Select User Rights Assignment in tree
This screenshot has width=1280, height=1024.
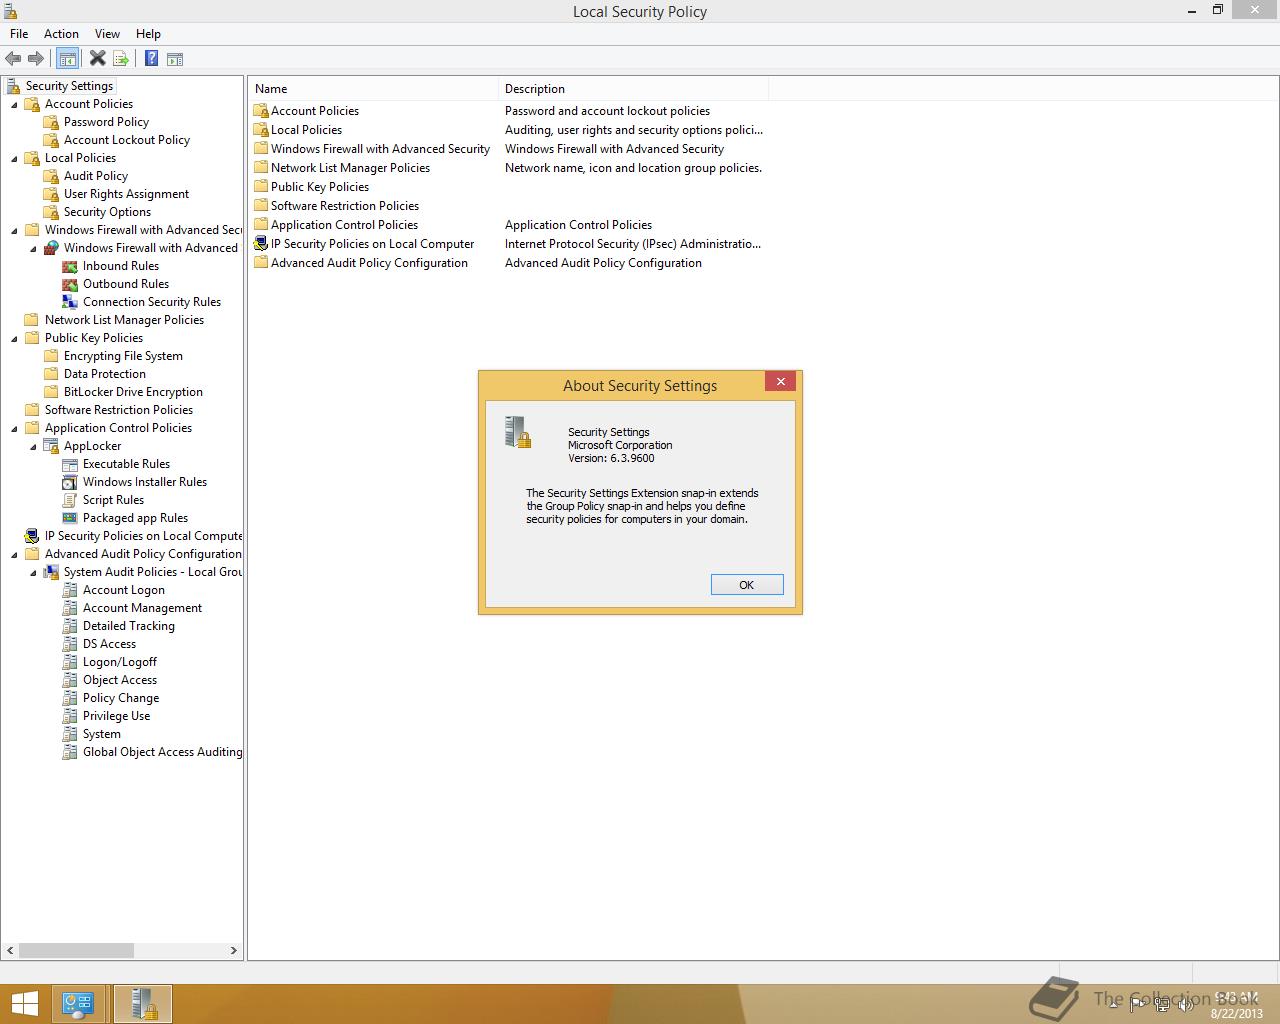(126, 194)
